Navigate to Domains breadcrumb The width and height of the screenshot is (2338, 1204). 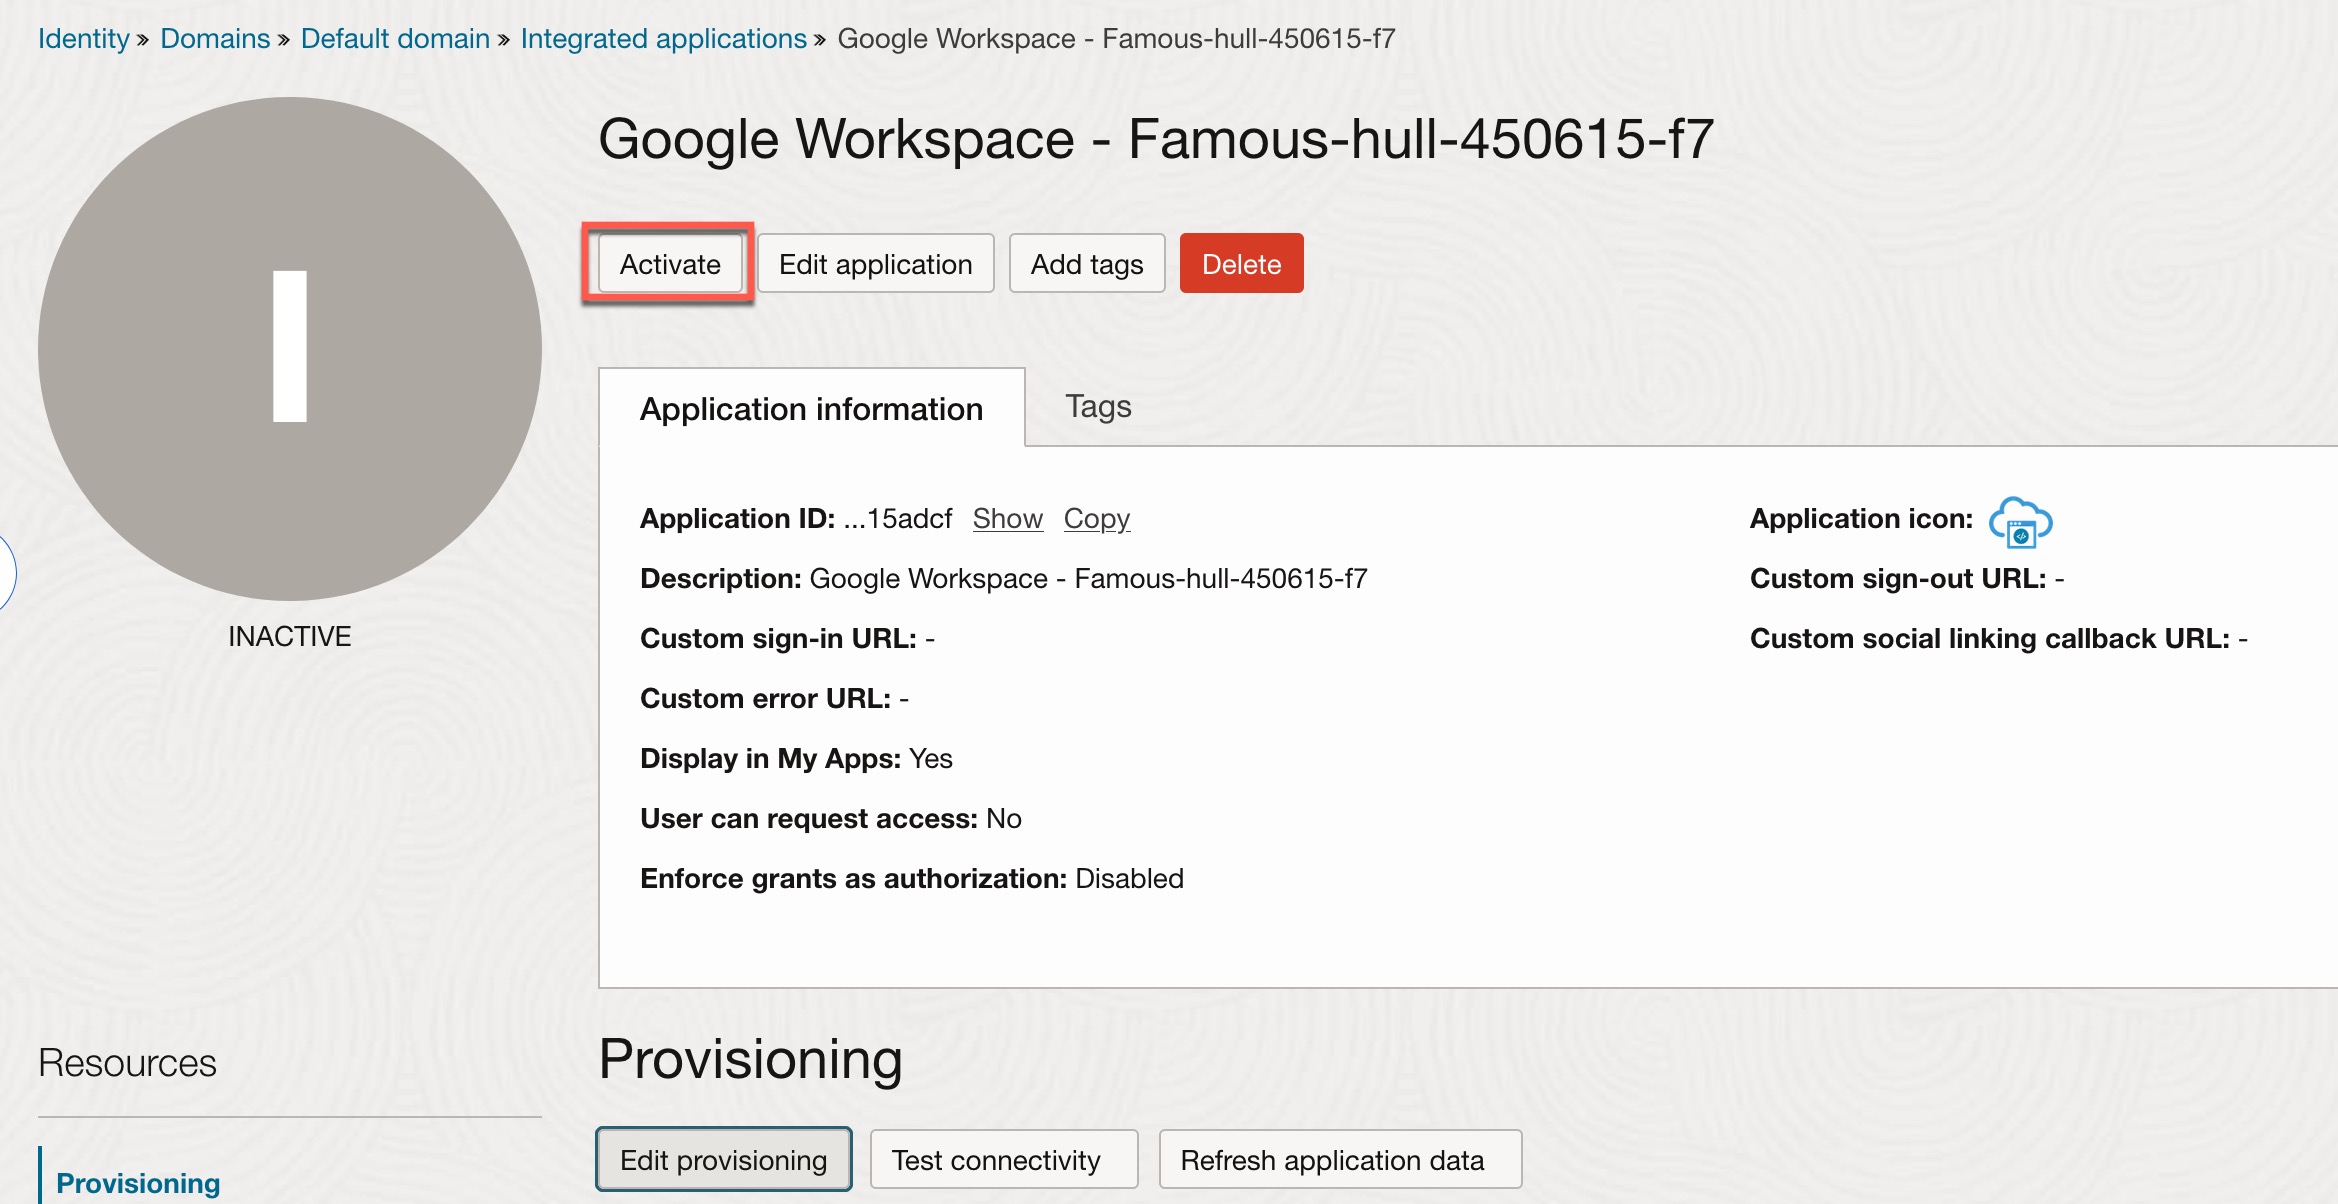pyautogui.click(x=215, y=39)
